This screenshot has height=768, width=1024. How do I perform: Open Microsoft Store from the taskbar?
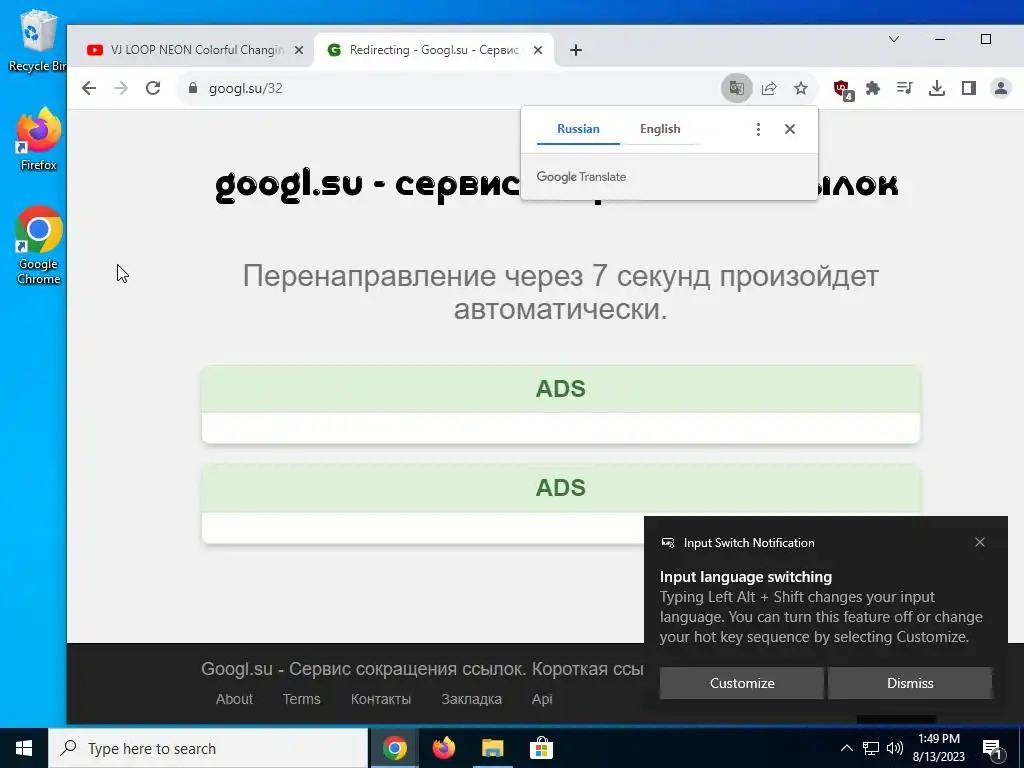point(541,748)
